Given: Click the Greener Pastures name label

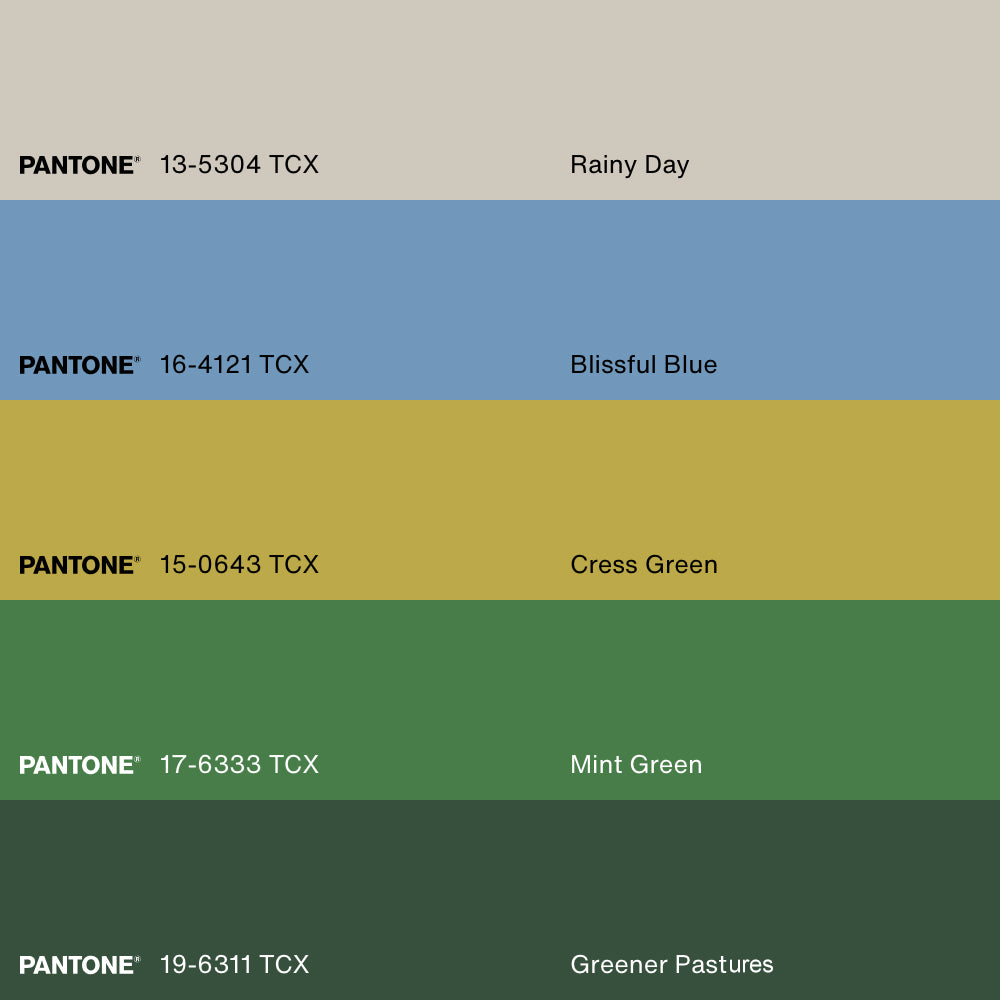Looking at the screenshot, I should [x=672, y=964].
